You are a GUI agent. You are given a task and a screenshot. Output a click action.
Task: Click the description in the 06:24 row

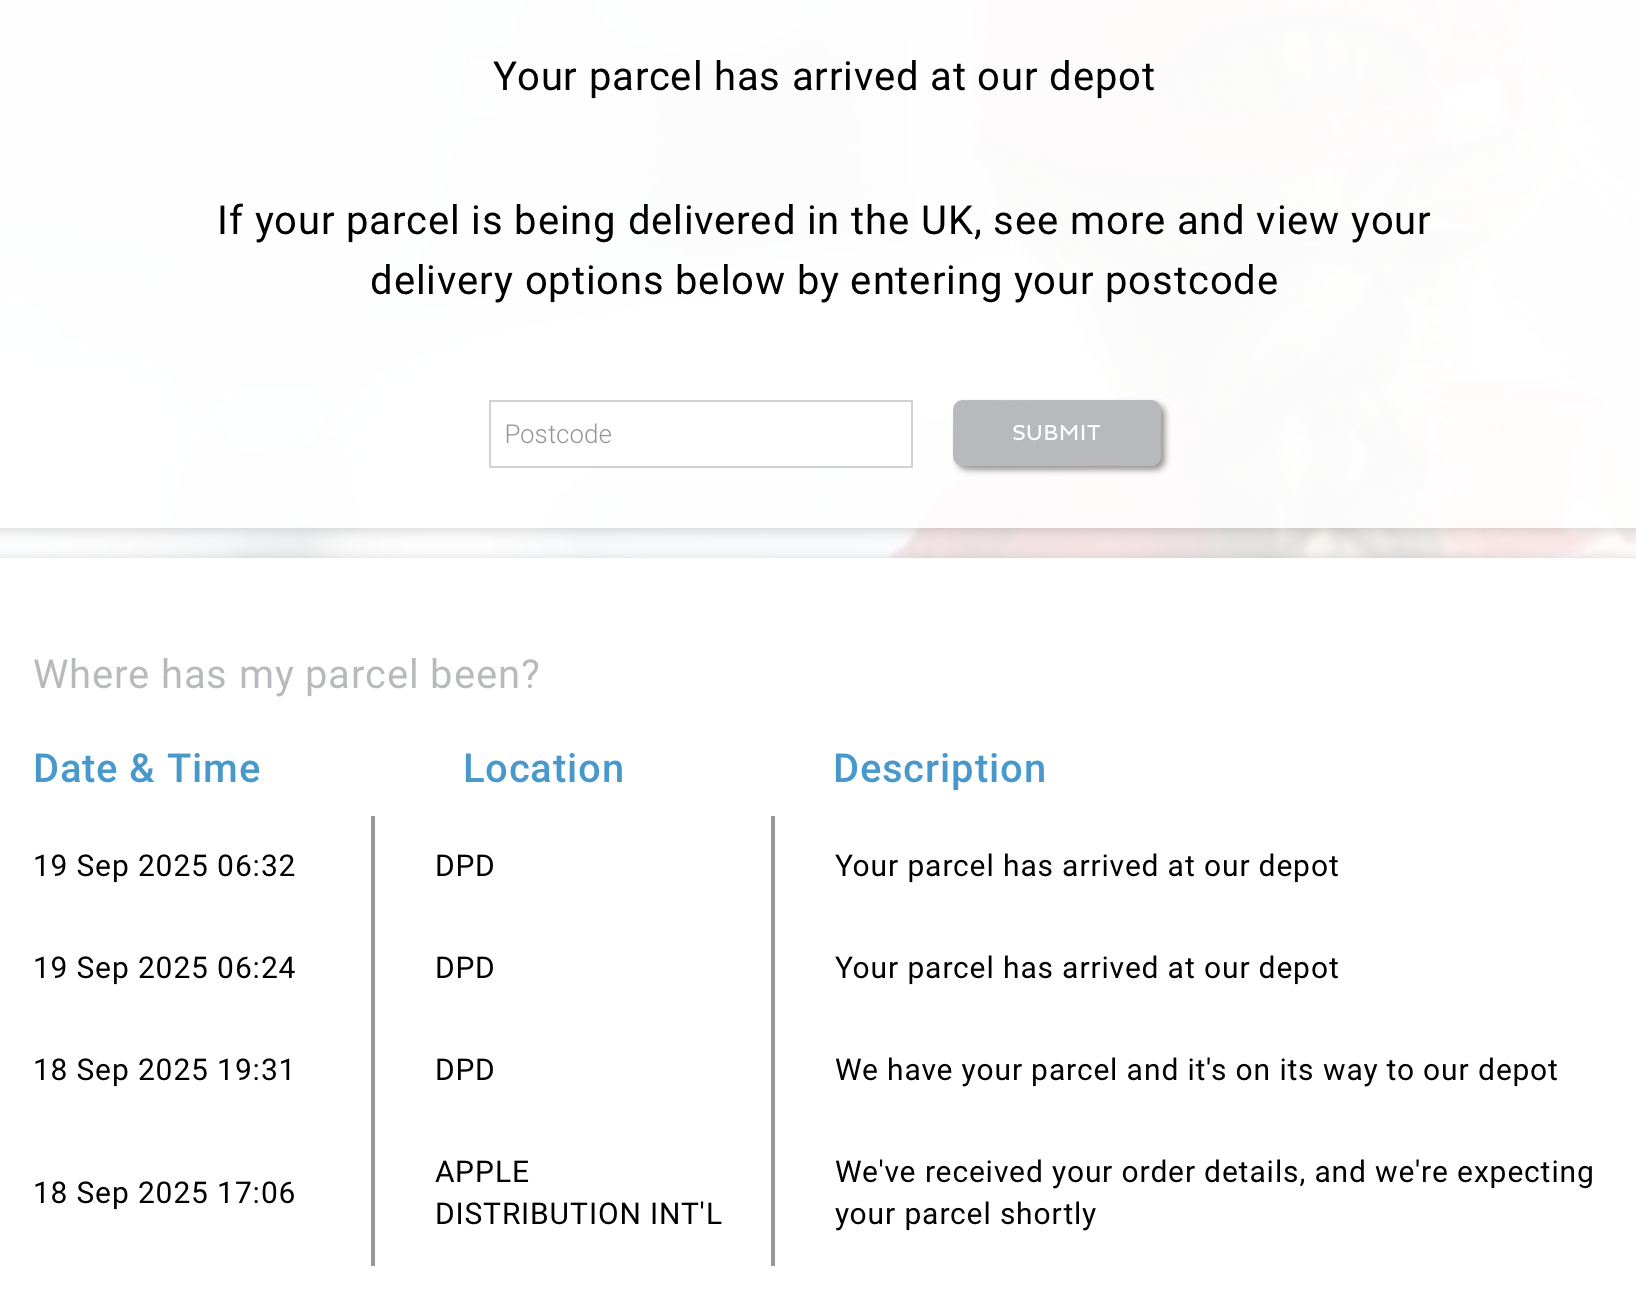(1086, 968)
